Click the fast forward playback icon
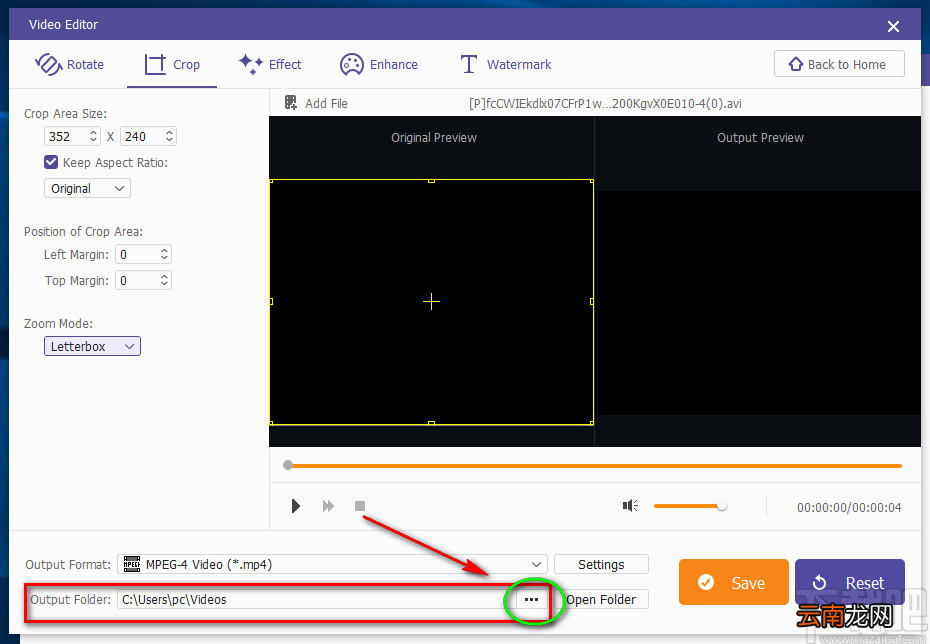 (328, 506)
